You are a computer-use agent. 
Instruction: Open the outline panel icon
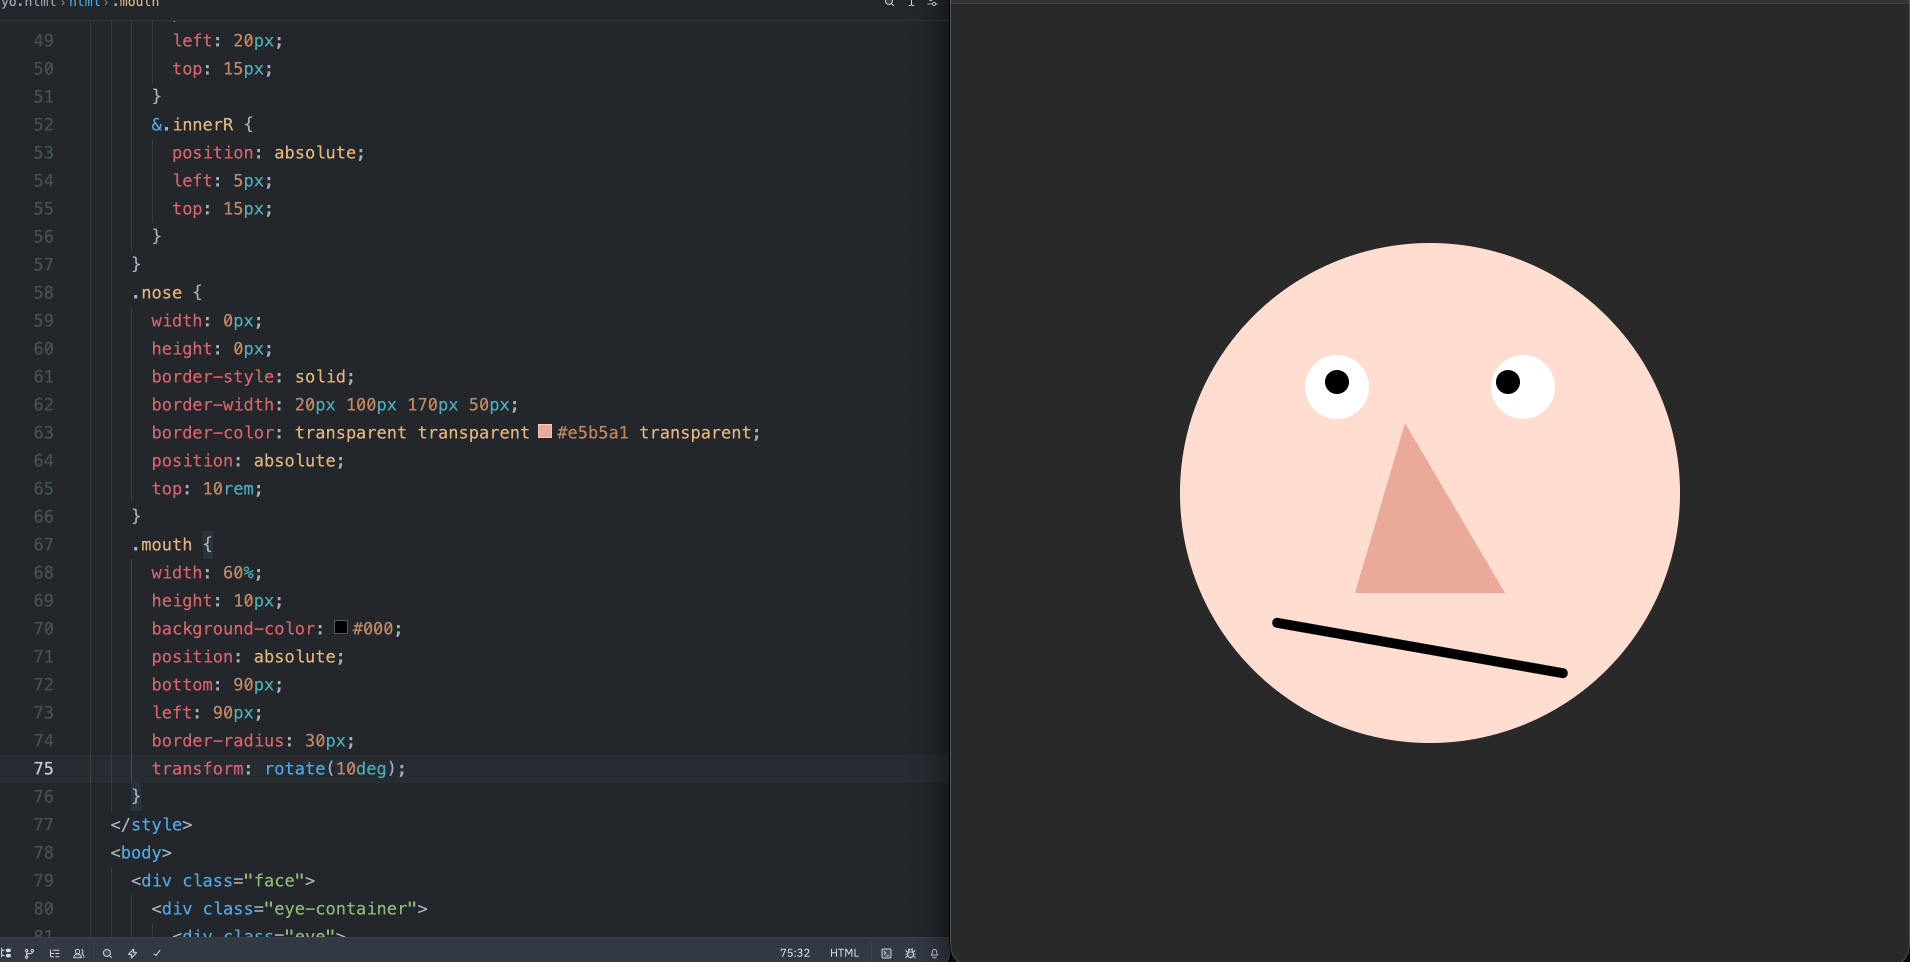pos(54,953)
